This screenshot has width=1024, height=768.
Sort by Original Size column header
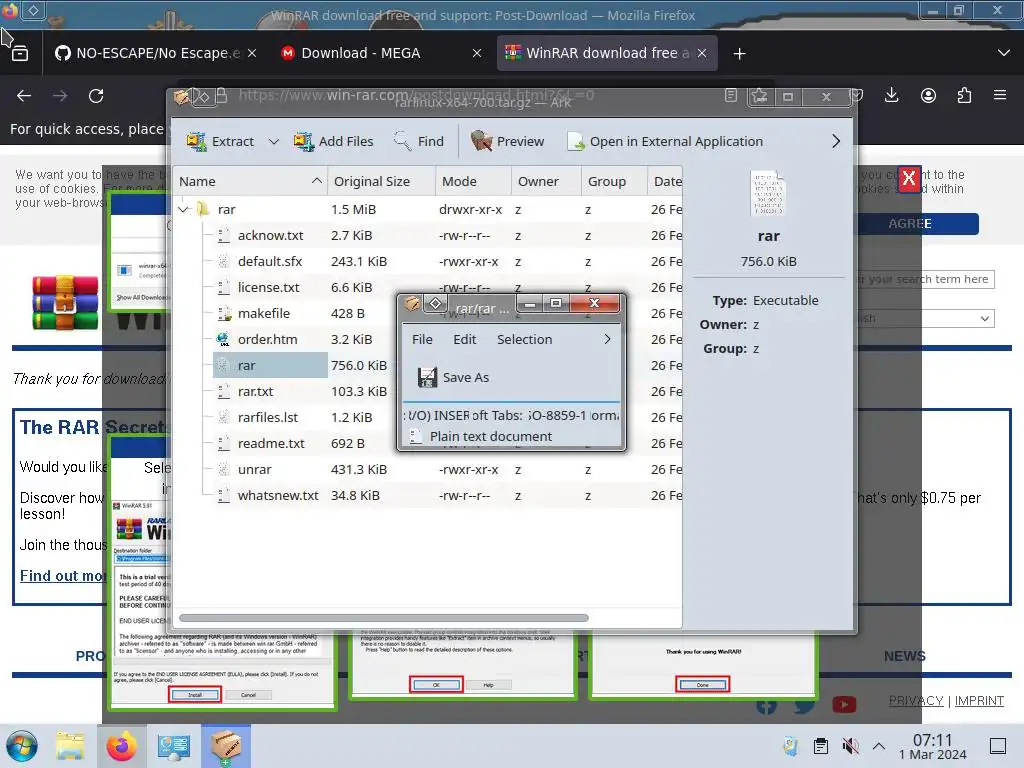[381, 181]
